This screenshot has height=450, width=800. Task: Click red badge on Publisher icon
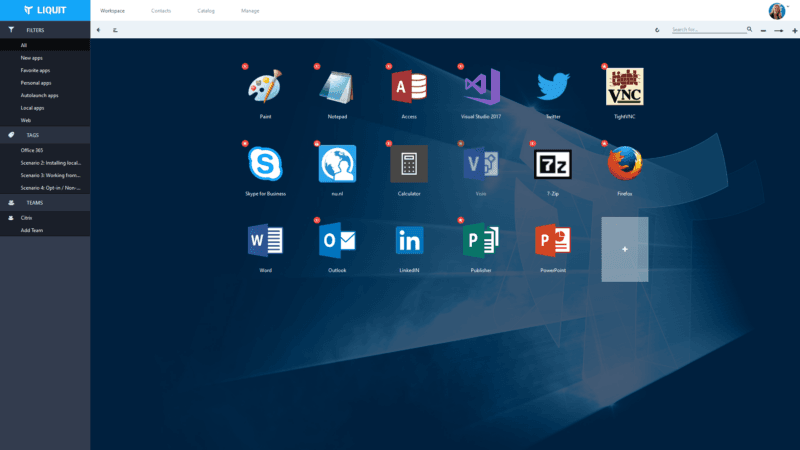click(x=461, y=220)
